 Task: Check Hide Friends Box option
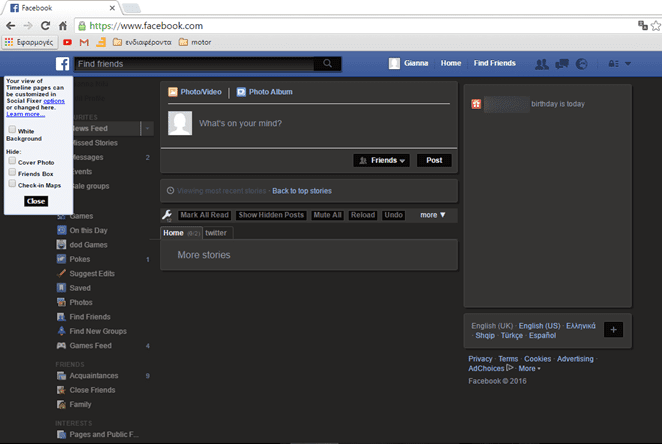coord(12,172)
